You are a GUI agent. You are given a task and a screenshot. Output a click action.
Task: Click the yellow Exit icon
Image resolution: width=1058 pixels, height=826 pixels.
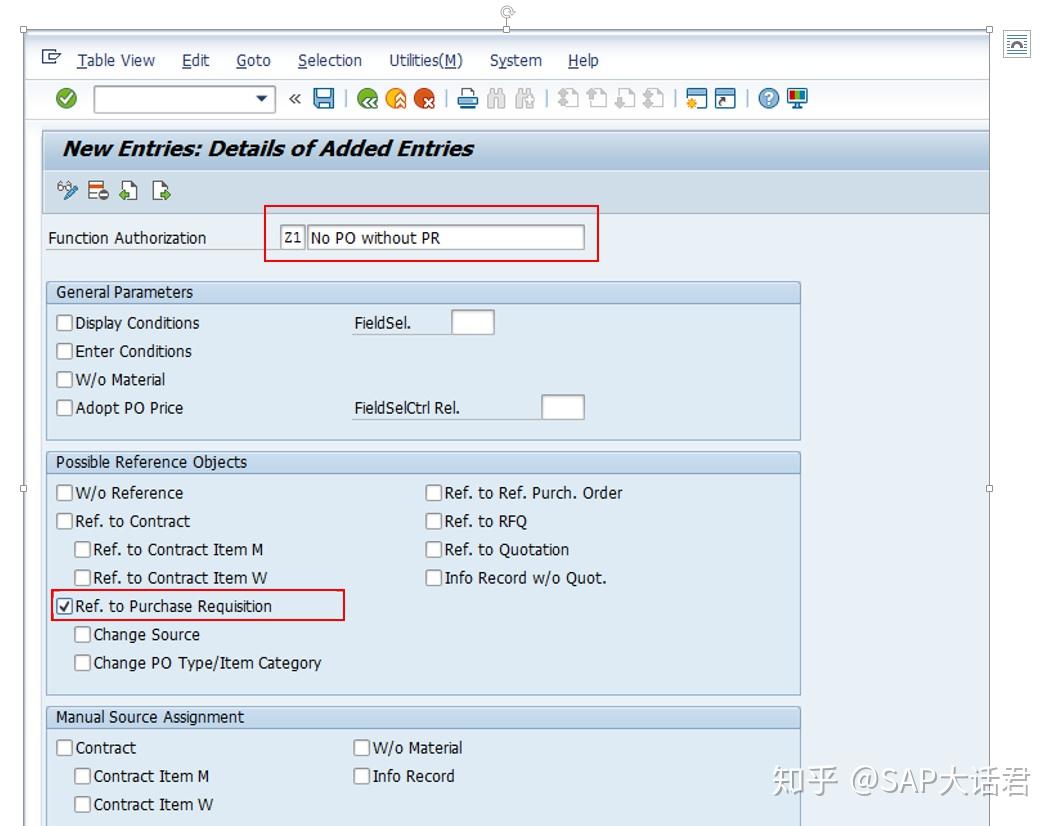[x=396, y=99]
